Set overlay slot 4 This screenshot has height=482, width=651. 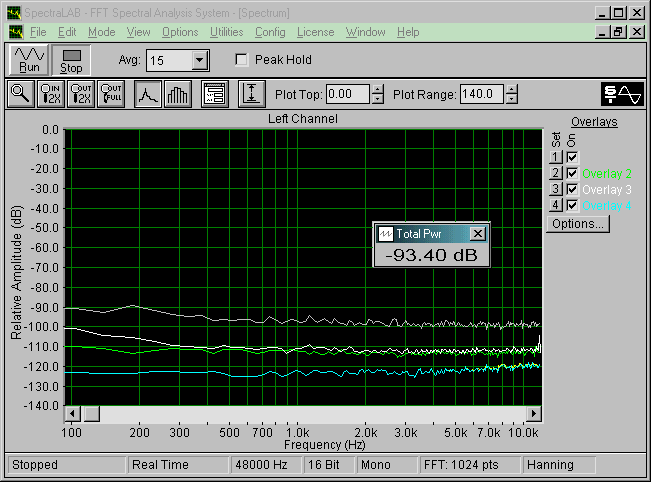[556, 205]
